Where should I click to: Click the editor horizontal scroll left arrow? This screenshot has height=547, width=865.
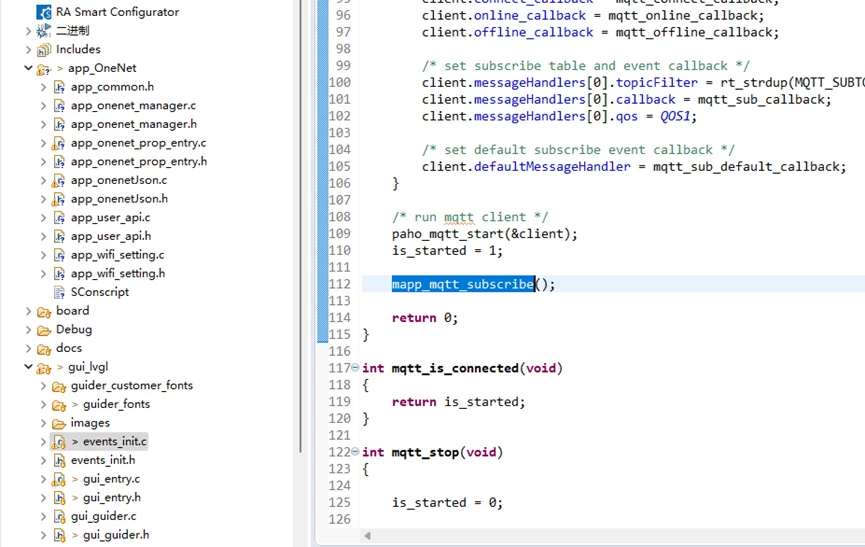click(367, 535)
